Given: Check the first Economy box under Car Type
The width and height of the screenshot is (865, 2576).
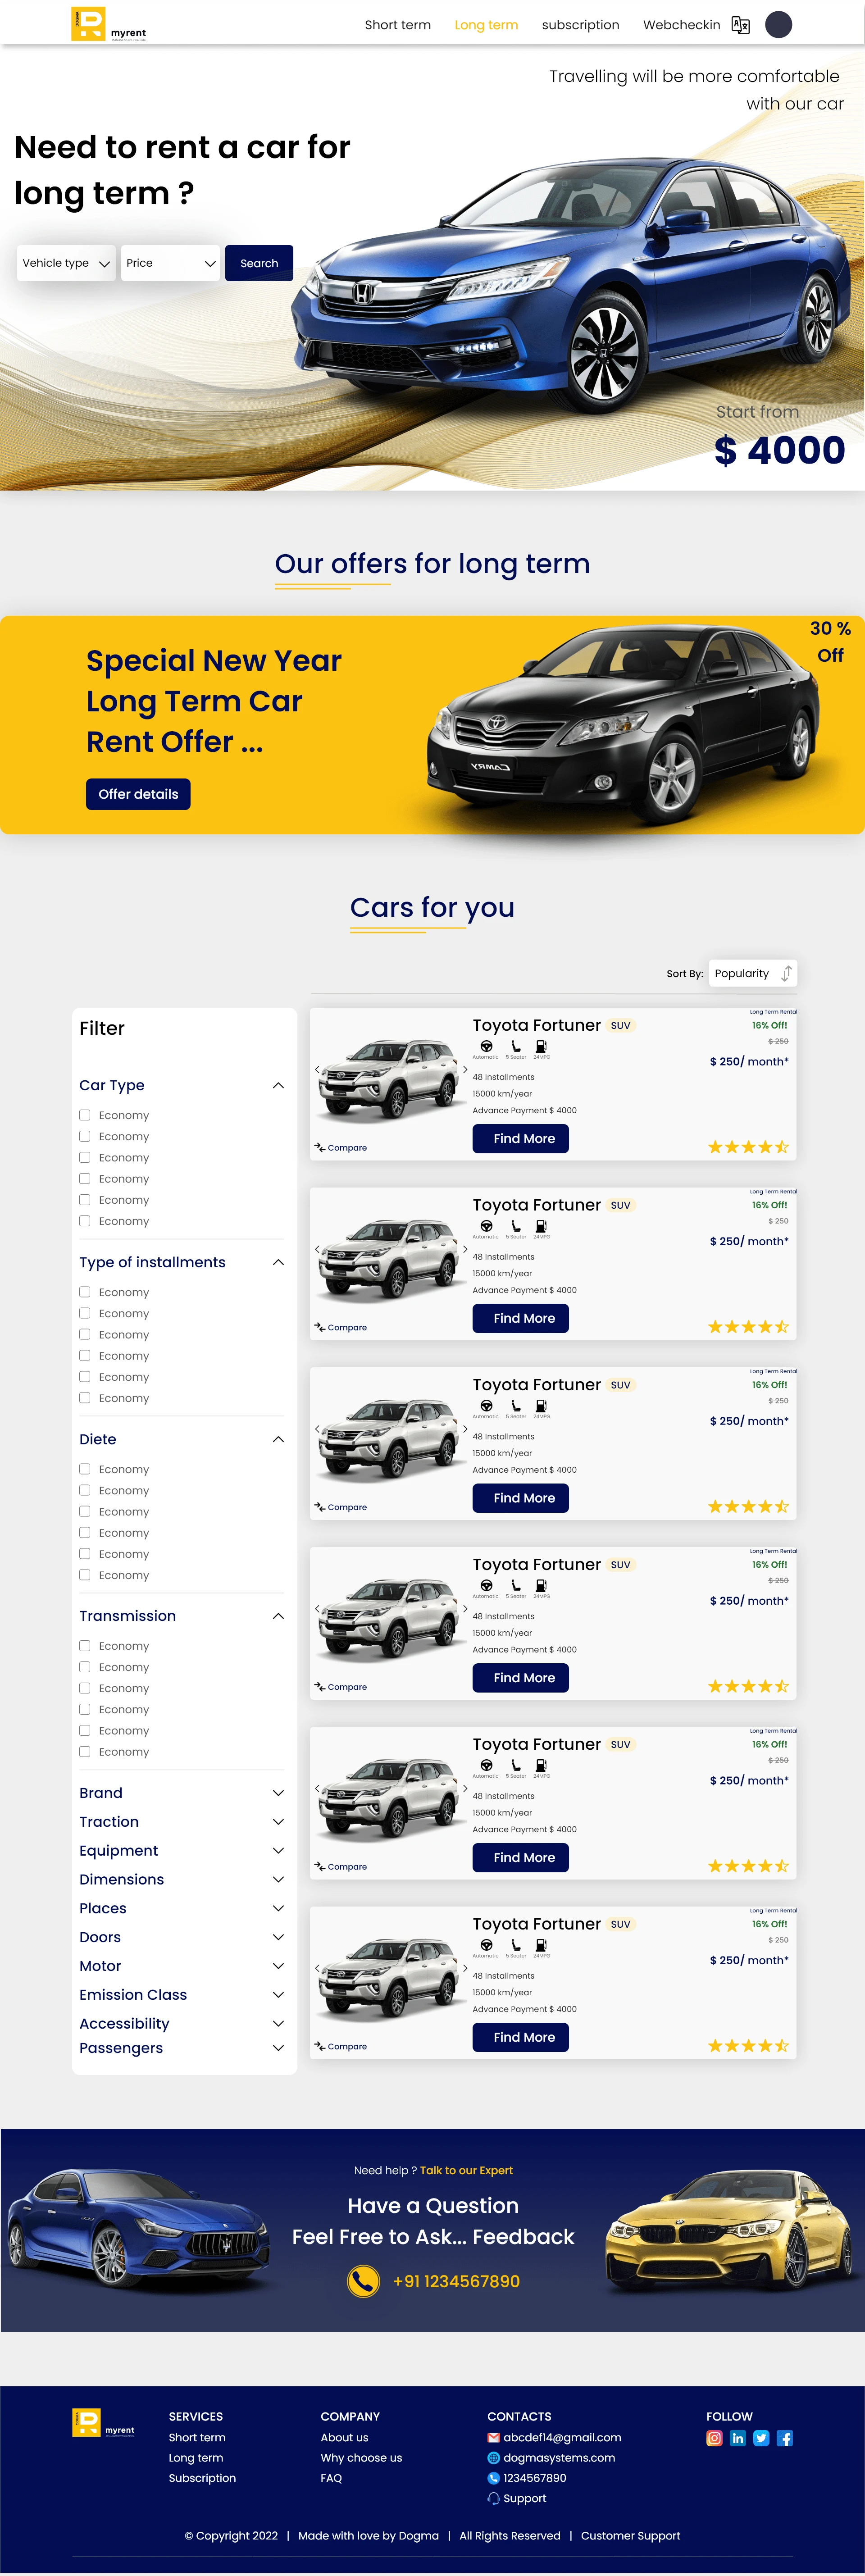Looking at the screenshot, I should click(x=85, y=1115).
